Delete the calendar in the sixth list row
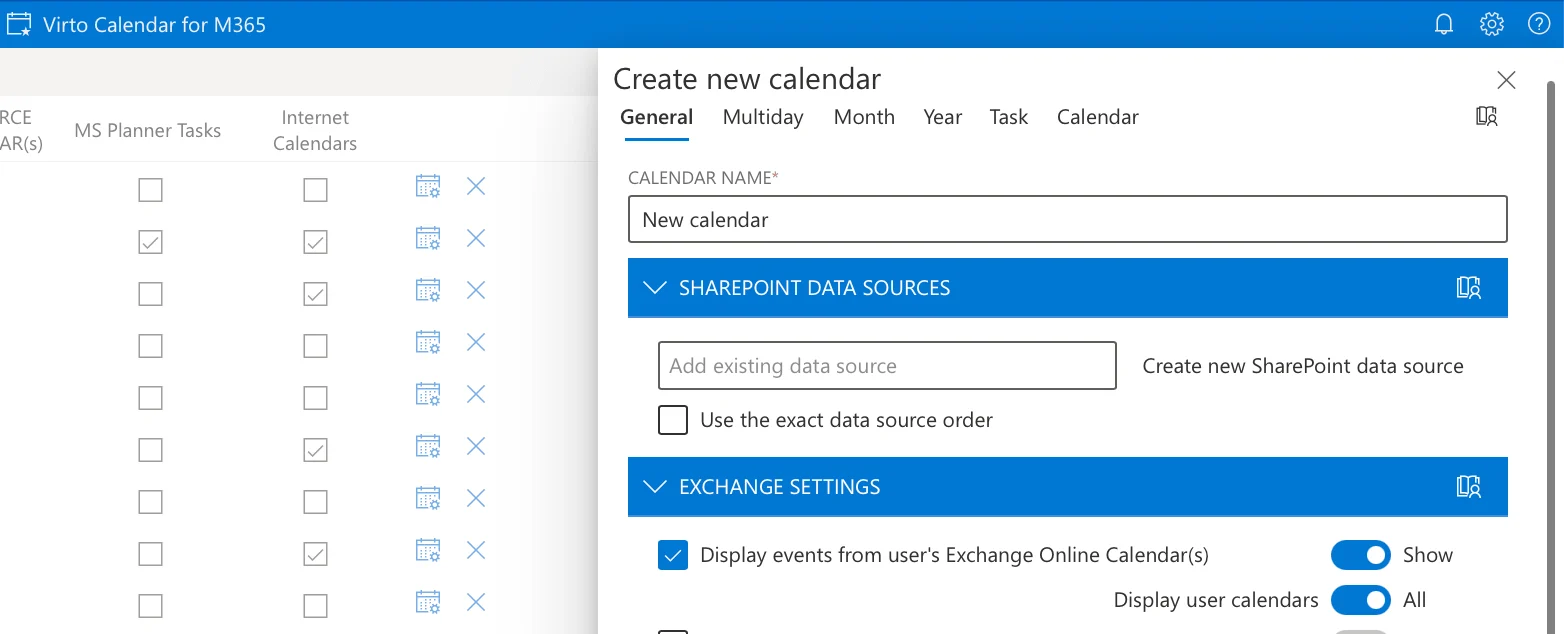1564x634 pixels. (x=476, y=446)
